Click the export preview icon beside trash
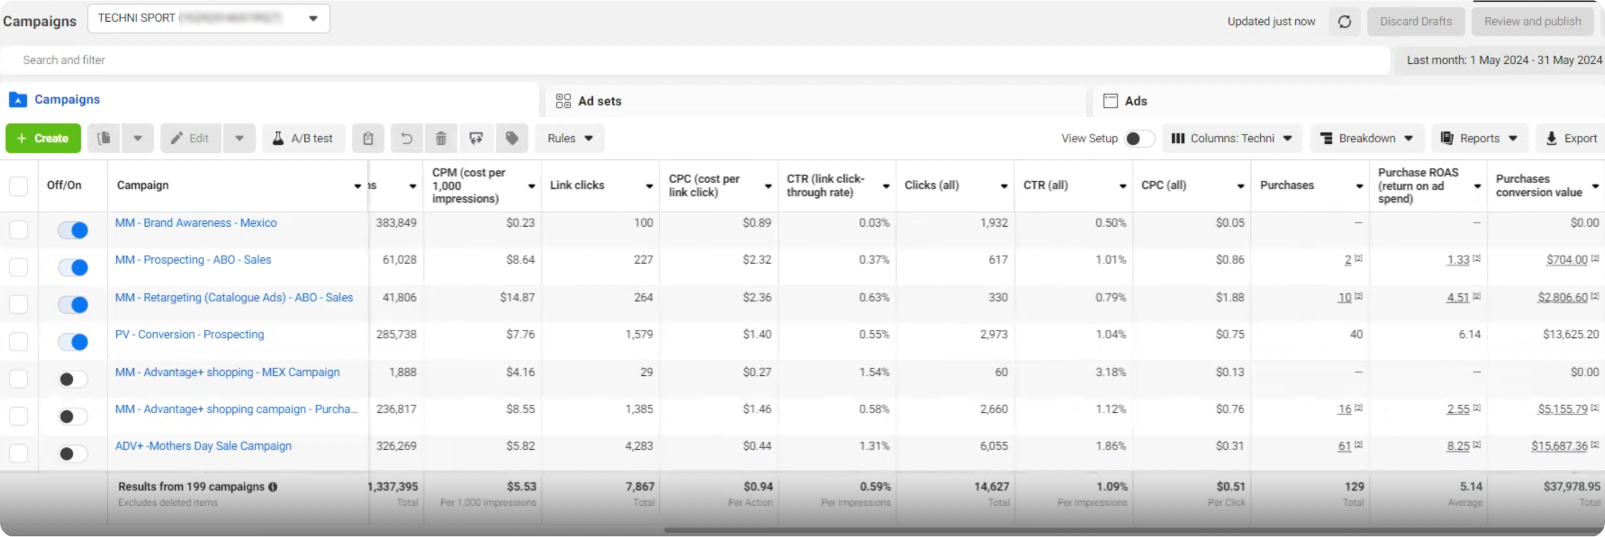1605x537 pixels. [476, 139]
